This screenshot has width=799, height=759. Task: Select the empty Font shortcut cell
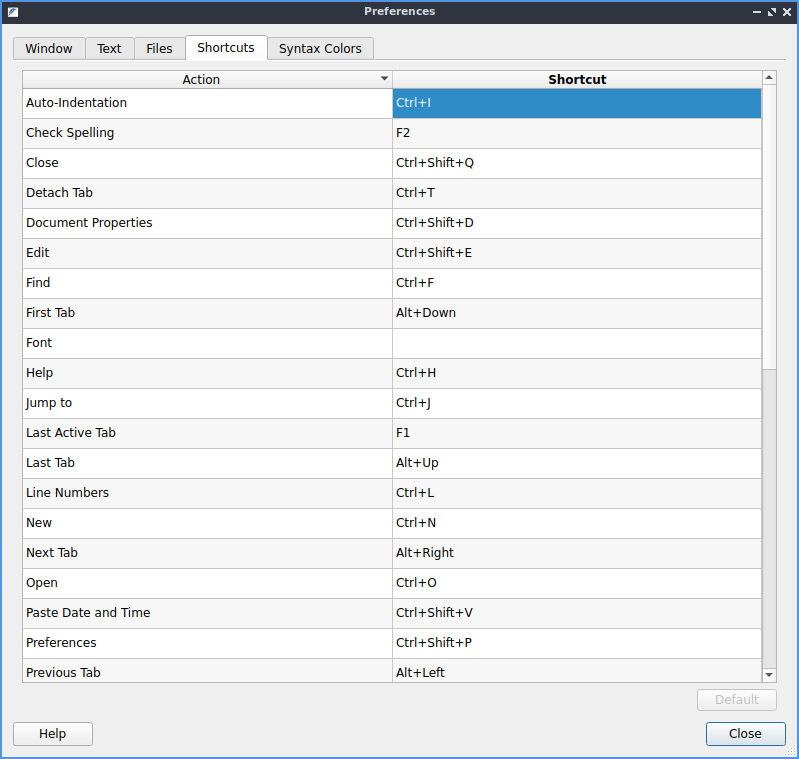tap(577, 343)
